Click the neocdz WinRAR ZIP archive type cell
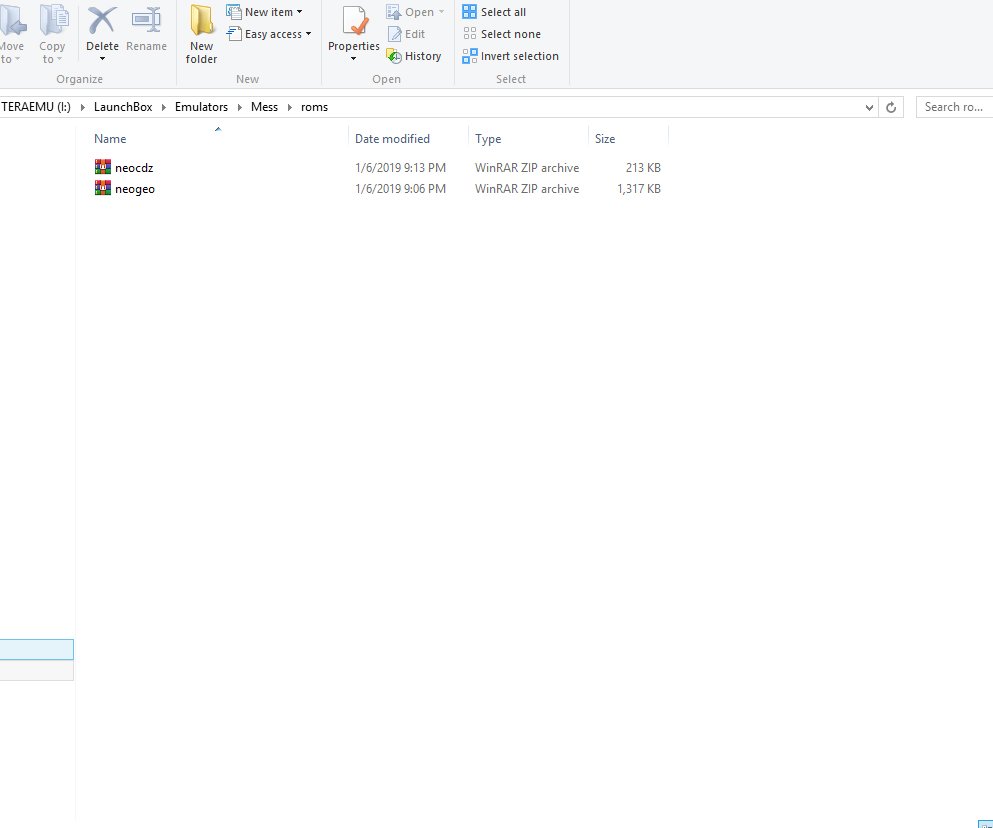 527,168
